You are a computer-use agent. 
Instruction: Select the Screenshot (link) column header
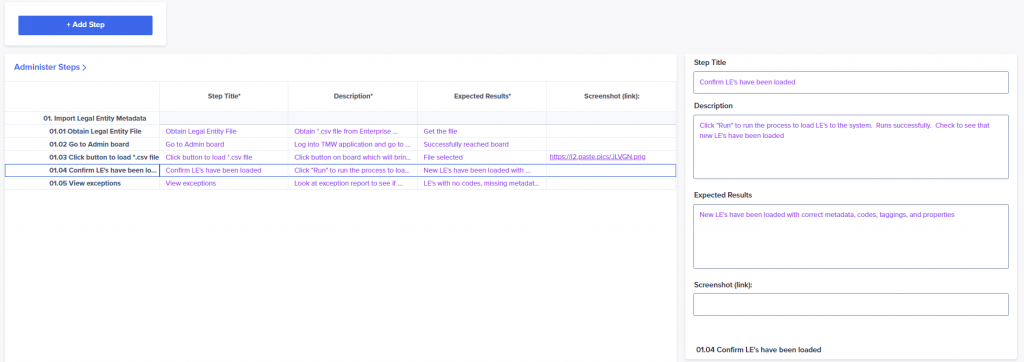tap(611, 96)
